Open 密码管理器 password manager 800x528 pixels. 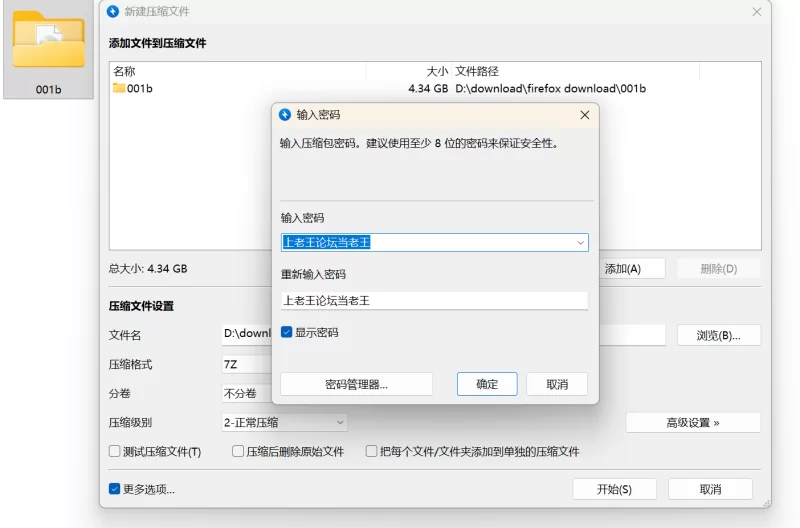[356, 384]
